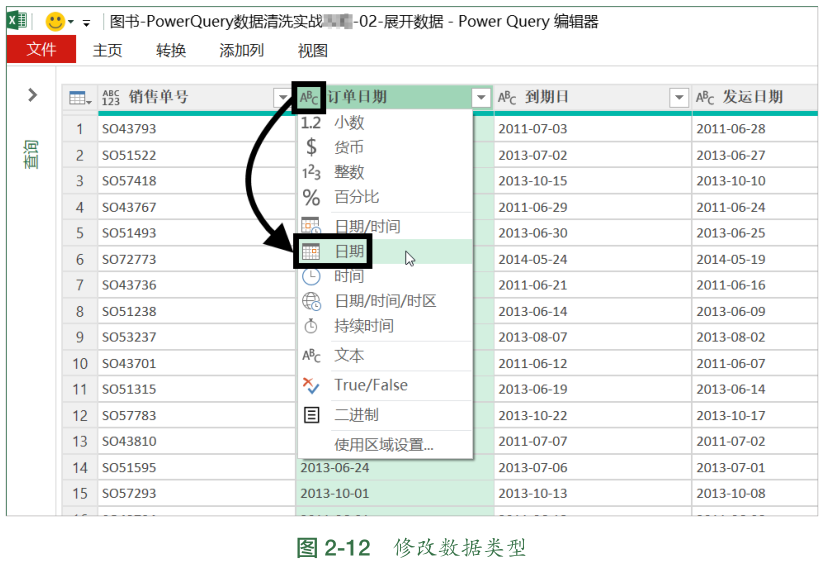828x565 pixels.
Task: Select 发运日期 cell 2013-07-01
Action: (755, 467)
